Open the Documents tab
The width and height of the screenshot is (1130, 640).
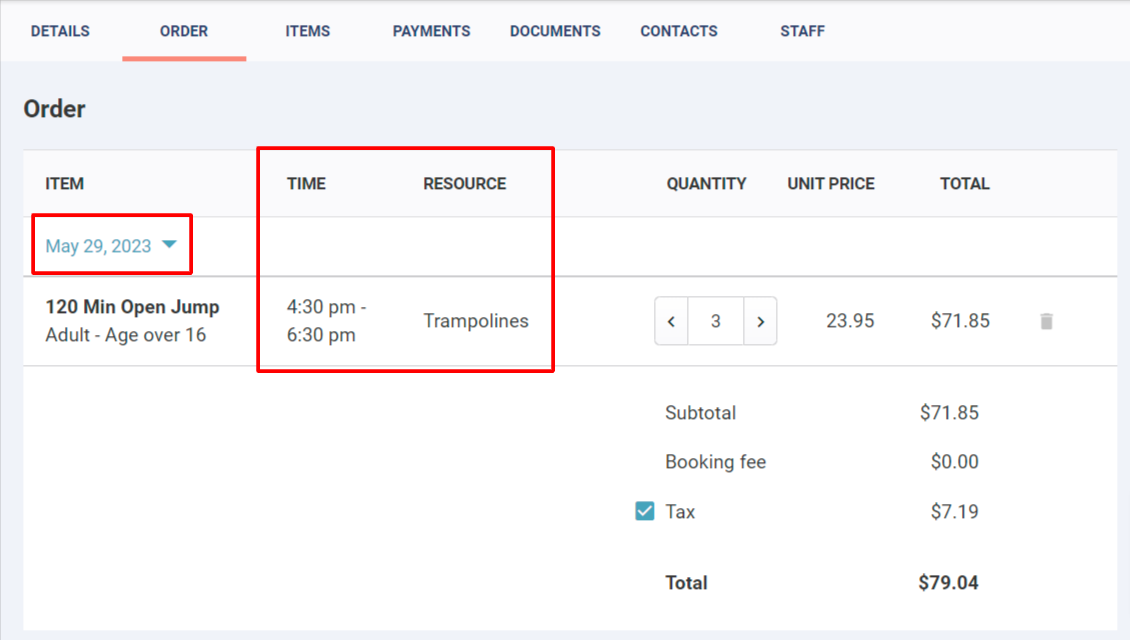coord(555,31)
